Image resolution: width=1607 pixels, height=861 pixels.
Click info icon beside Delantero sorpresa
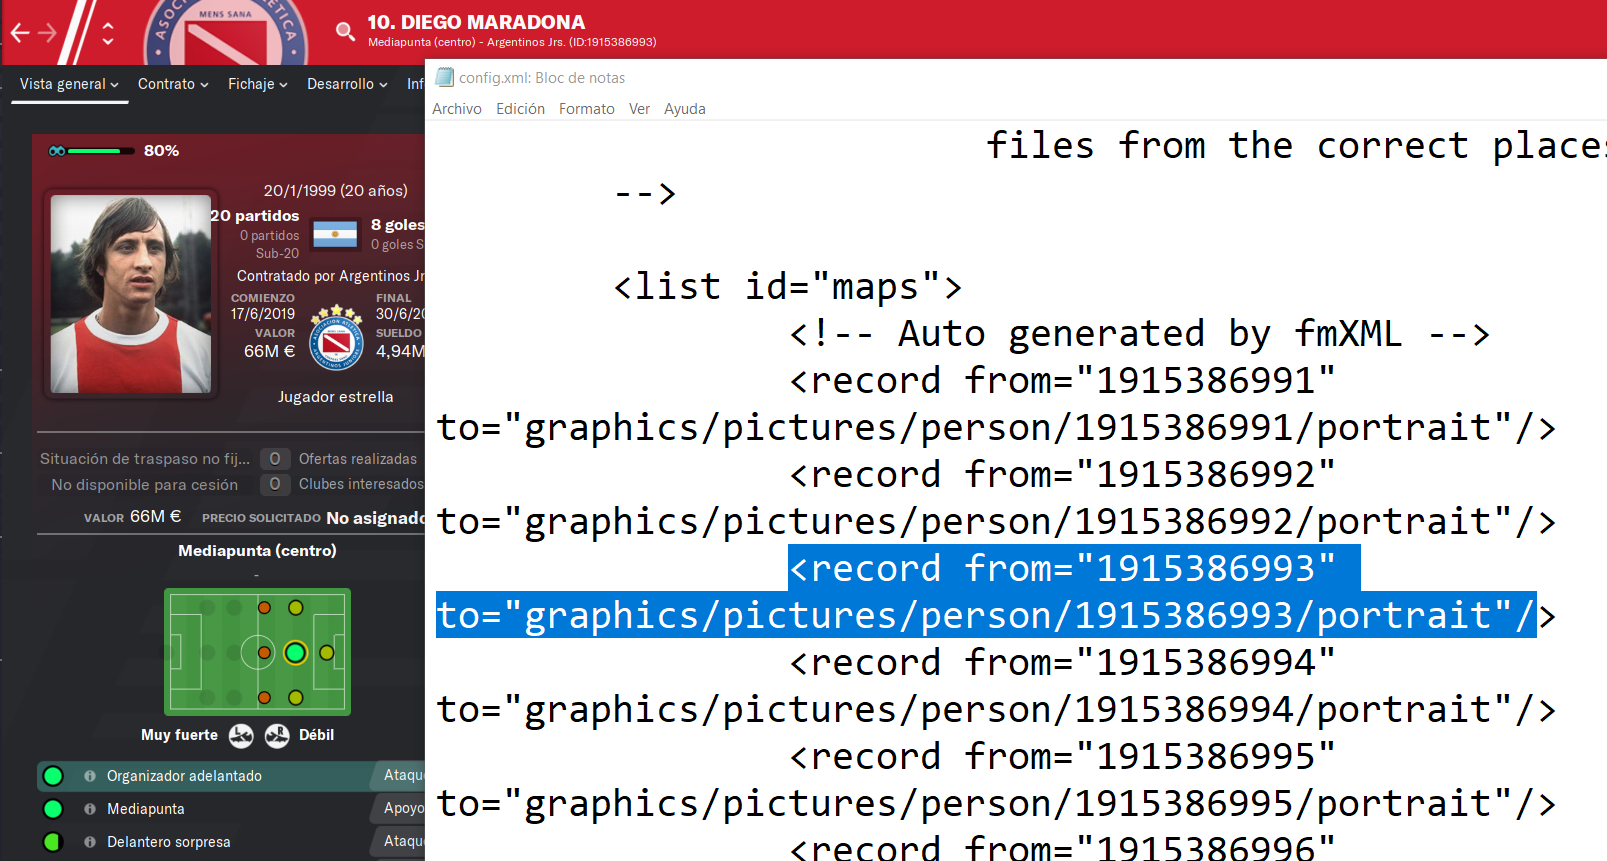[90, 842]
